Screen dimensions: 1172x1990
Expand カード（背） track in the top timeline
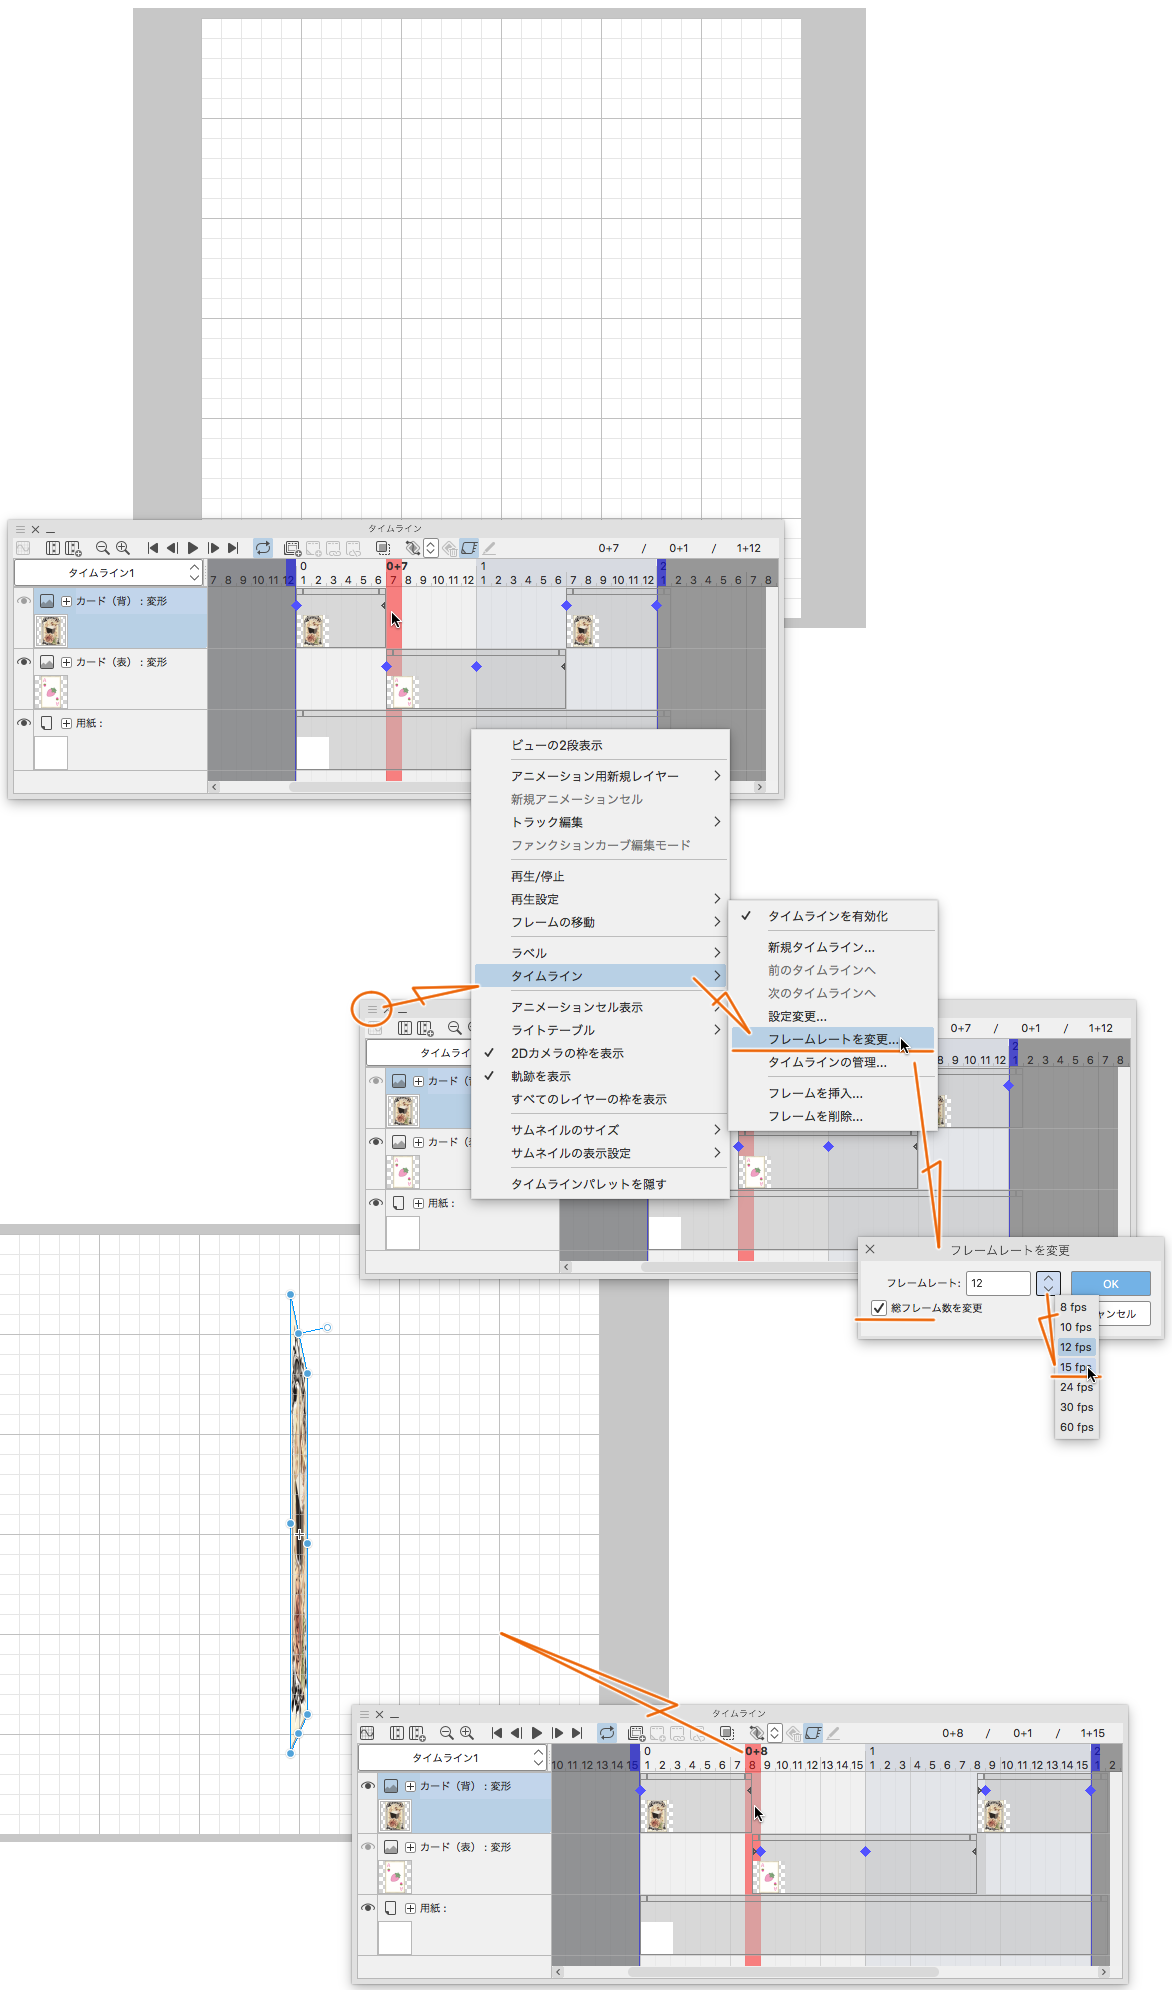(x=66, y=601)
